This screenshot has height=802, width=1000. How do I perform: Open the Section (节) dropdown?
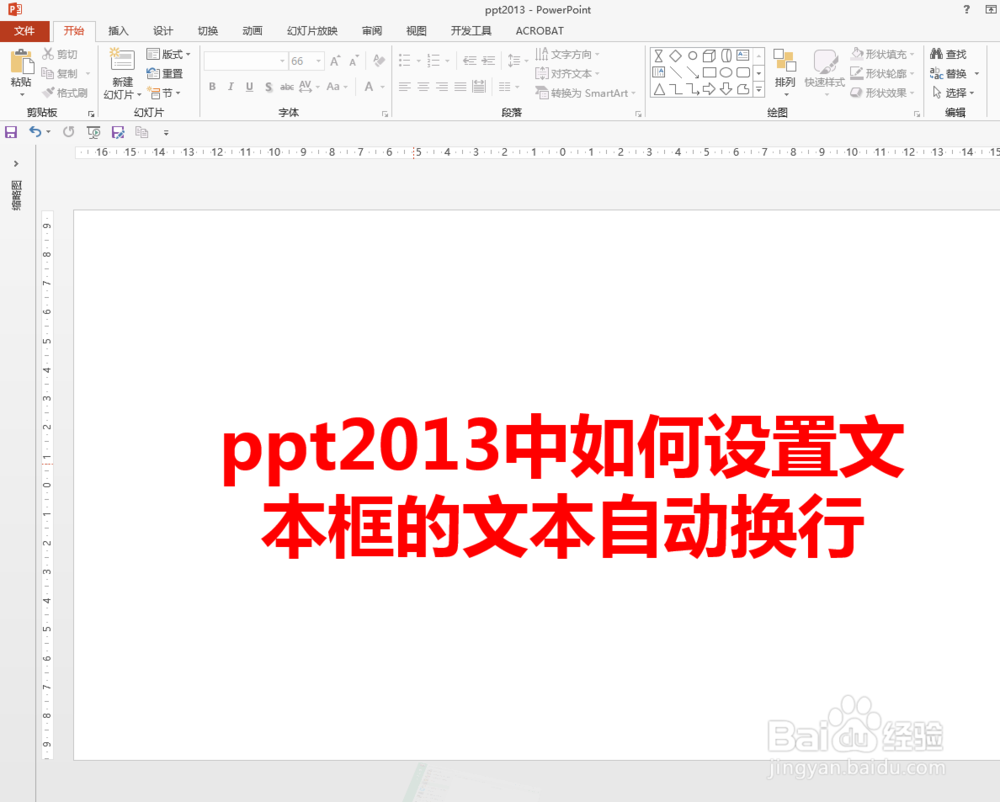[164, 92]
